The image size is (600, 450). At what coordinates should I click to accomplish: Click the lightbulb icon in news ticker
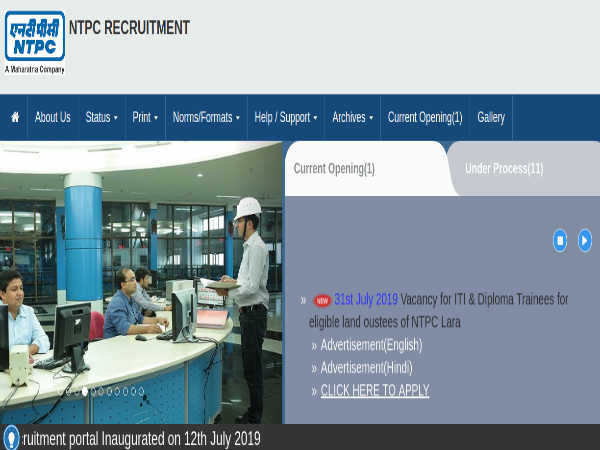[11, 438]
